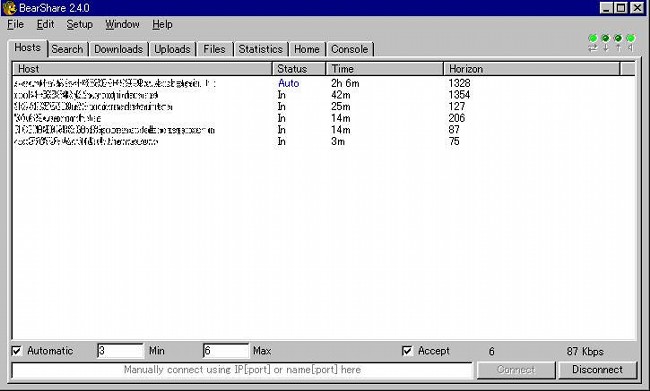
Task: Focus the manual connect IP or name field
Action: pos(242,370)
